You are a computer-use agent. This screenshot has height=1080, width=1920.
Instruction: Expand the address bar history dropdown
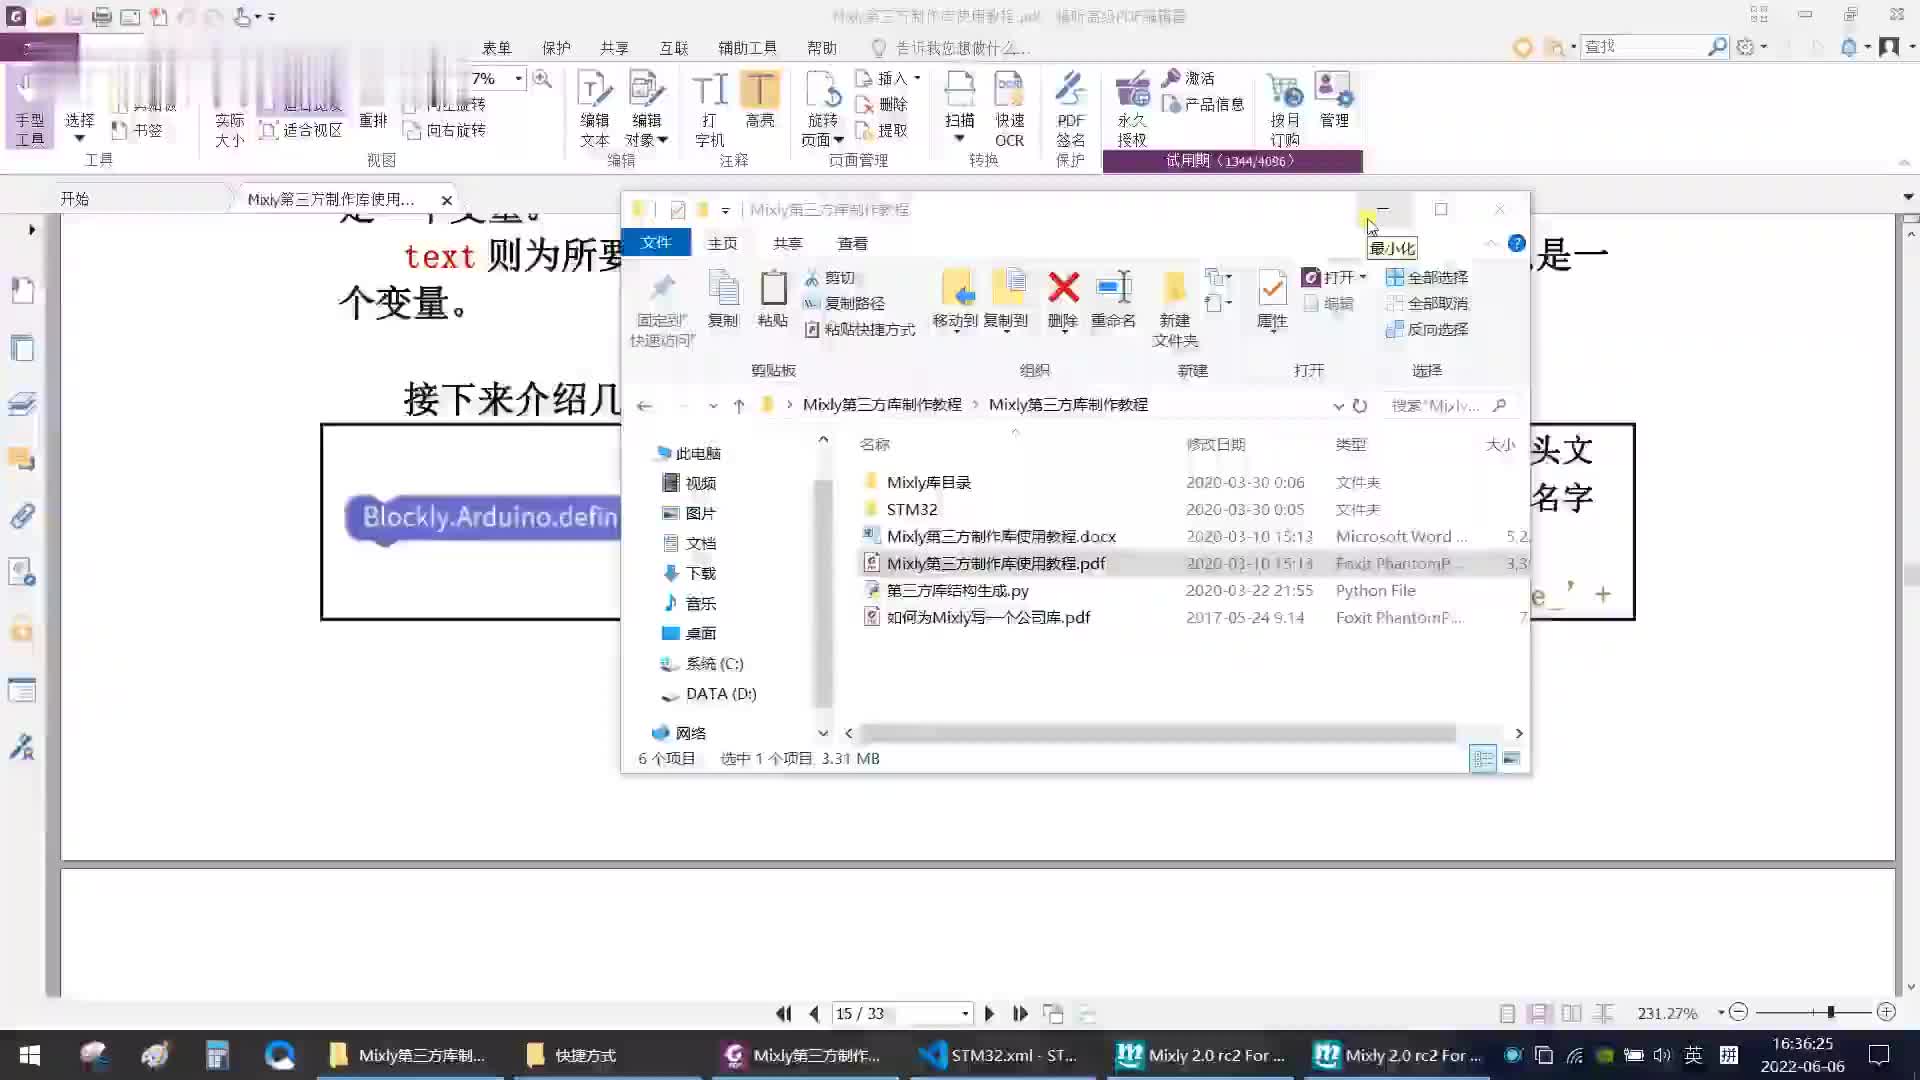coord(1338,405)
